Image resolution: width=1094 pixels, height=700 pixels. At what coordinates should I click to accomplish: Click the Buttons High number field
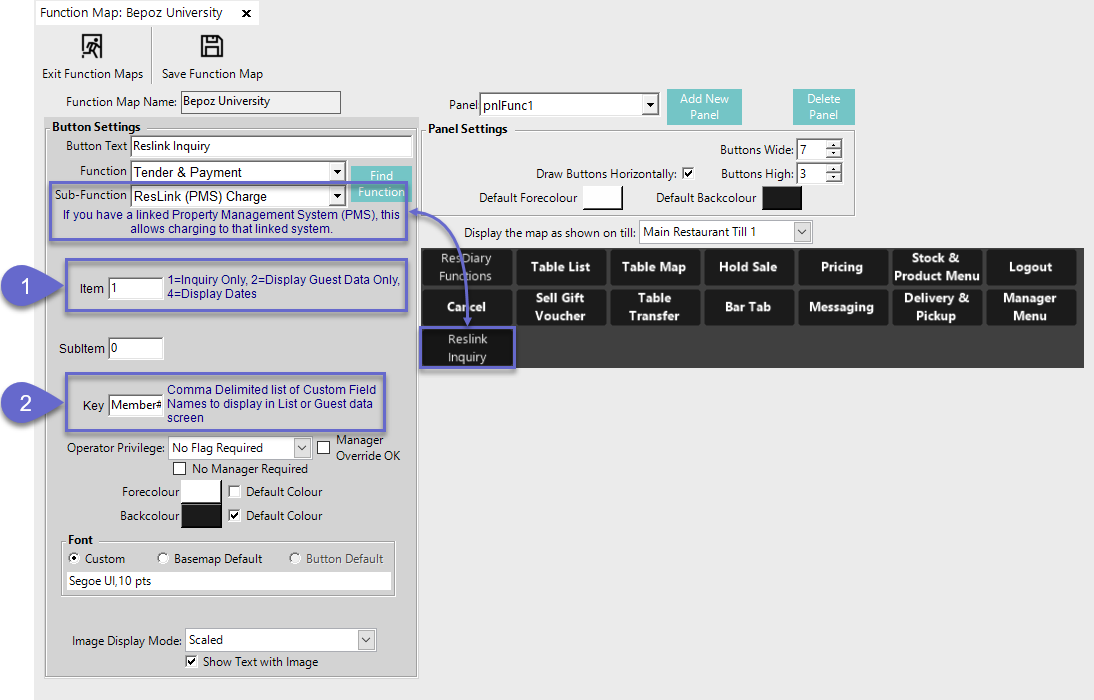[x=811, y=173]
